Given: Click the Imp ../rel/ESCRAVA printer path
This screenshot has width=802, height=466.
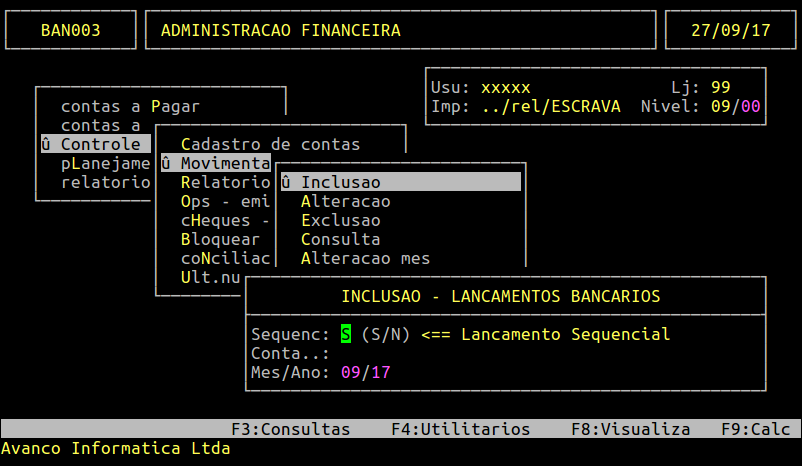Looking at the screenshot, I should [550, 106].
